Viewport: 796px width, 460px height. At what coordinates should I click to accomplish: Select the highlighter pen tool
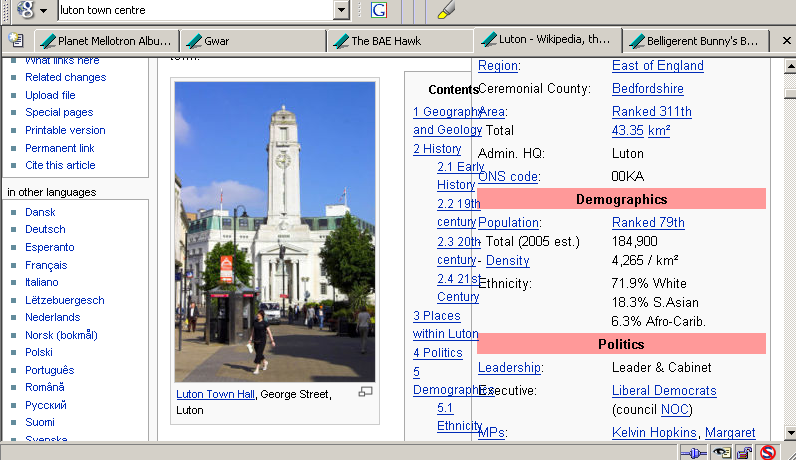[446, 10]
